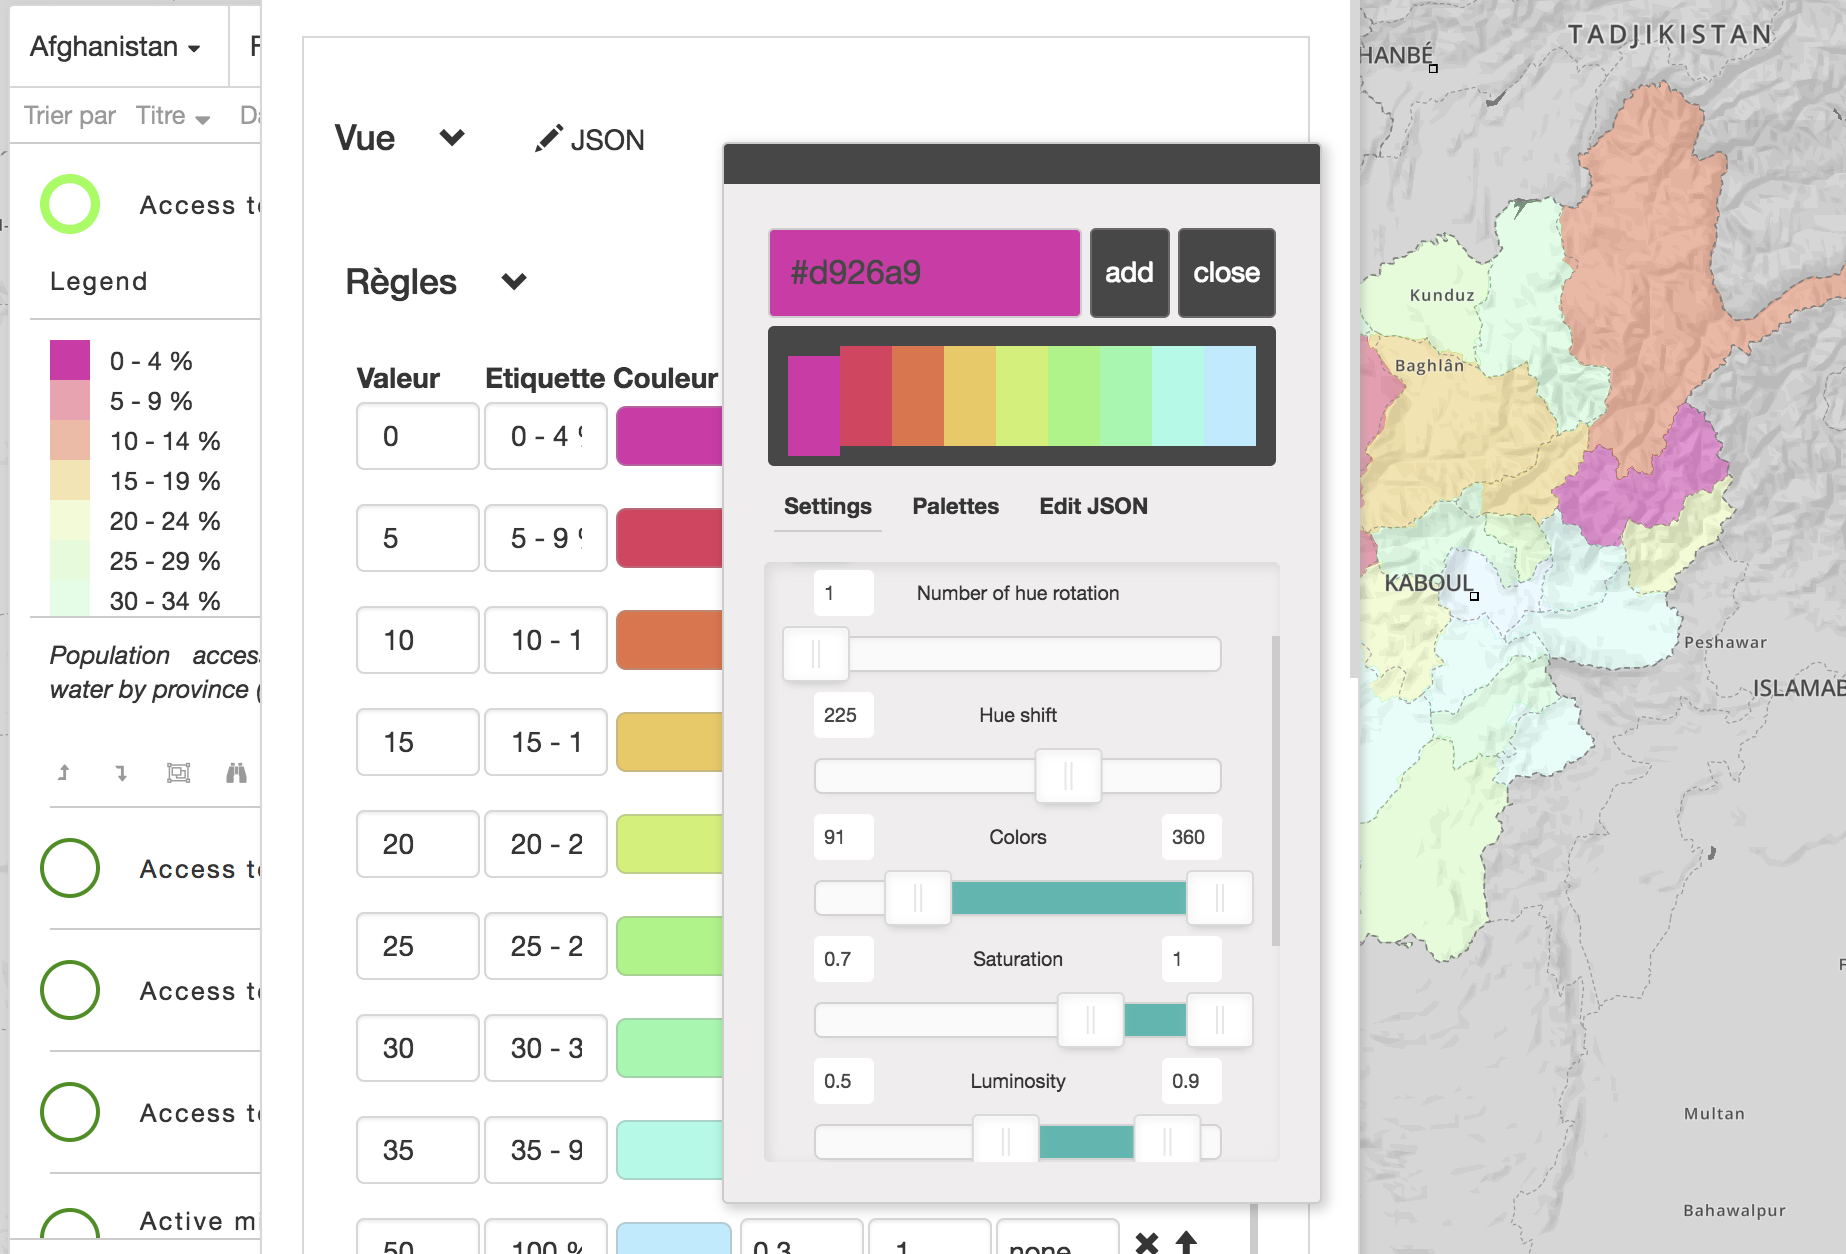Move the 50 rule up with the arrow icon

point(1187,1243)
